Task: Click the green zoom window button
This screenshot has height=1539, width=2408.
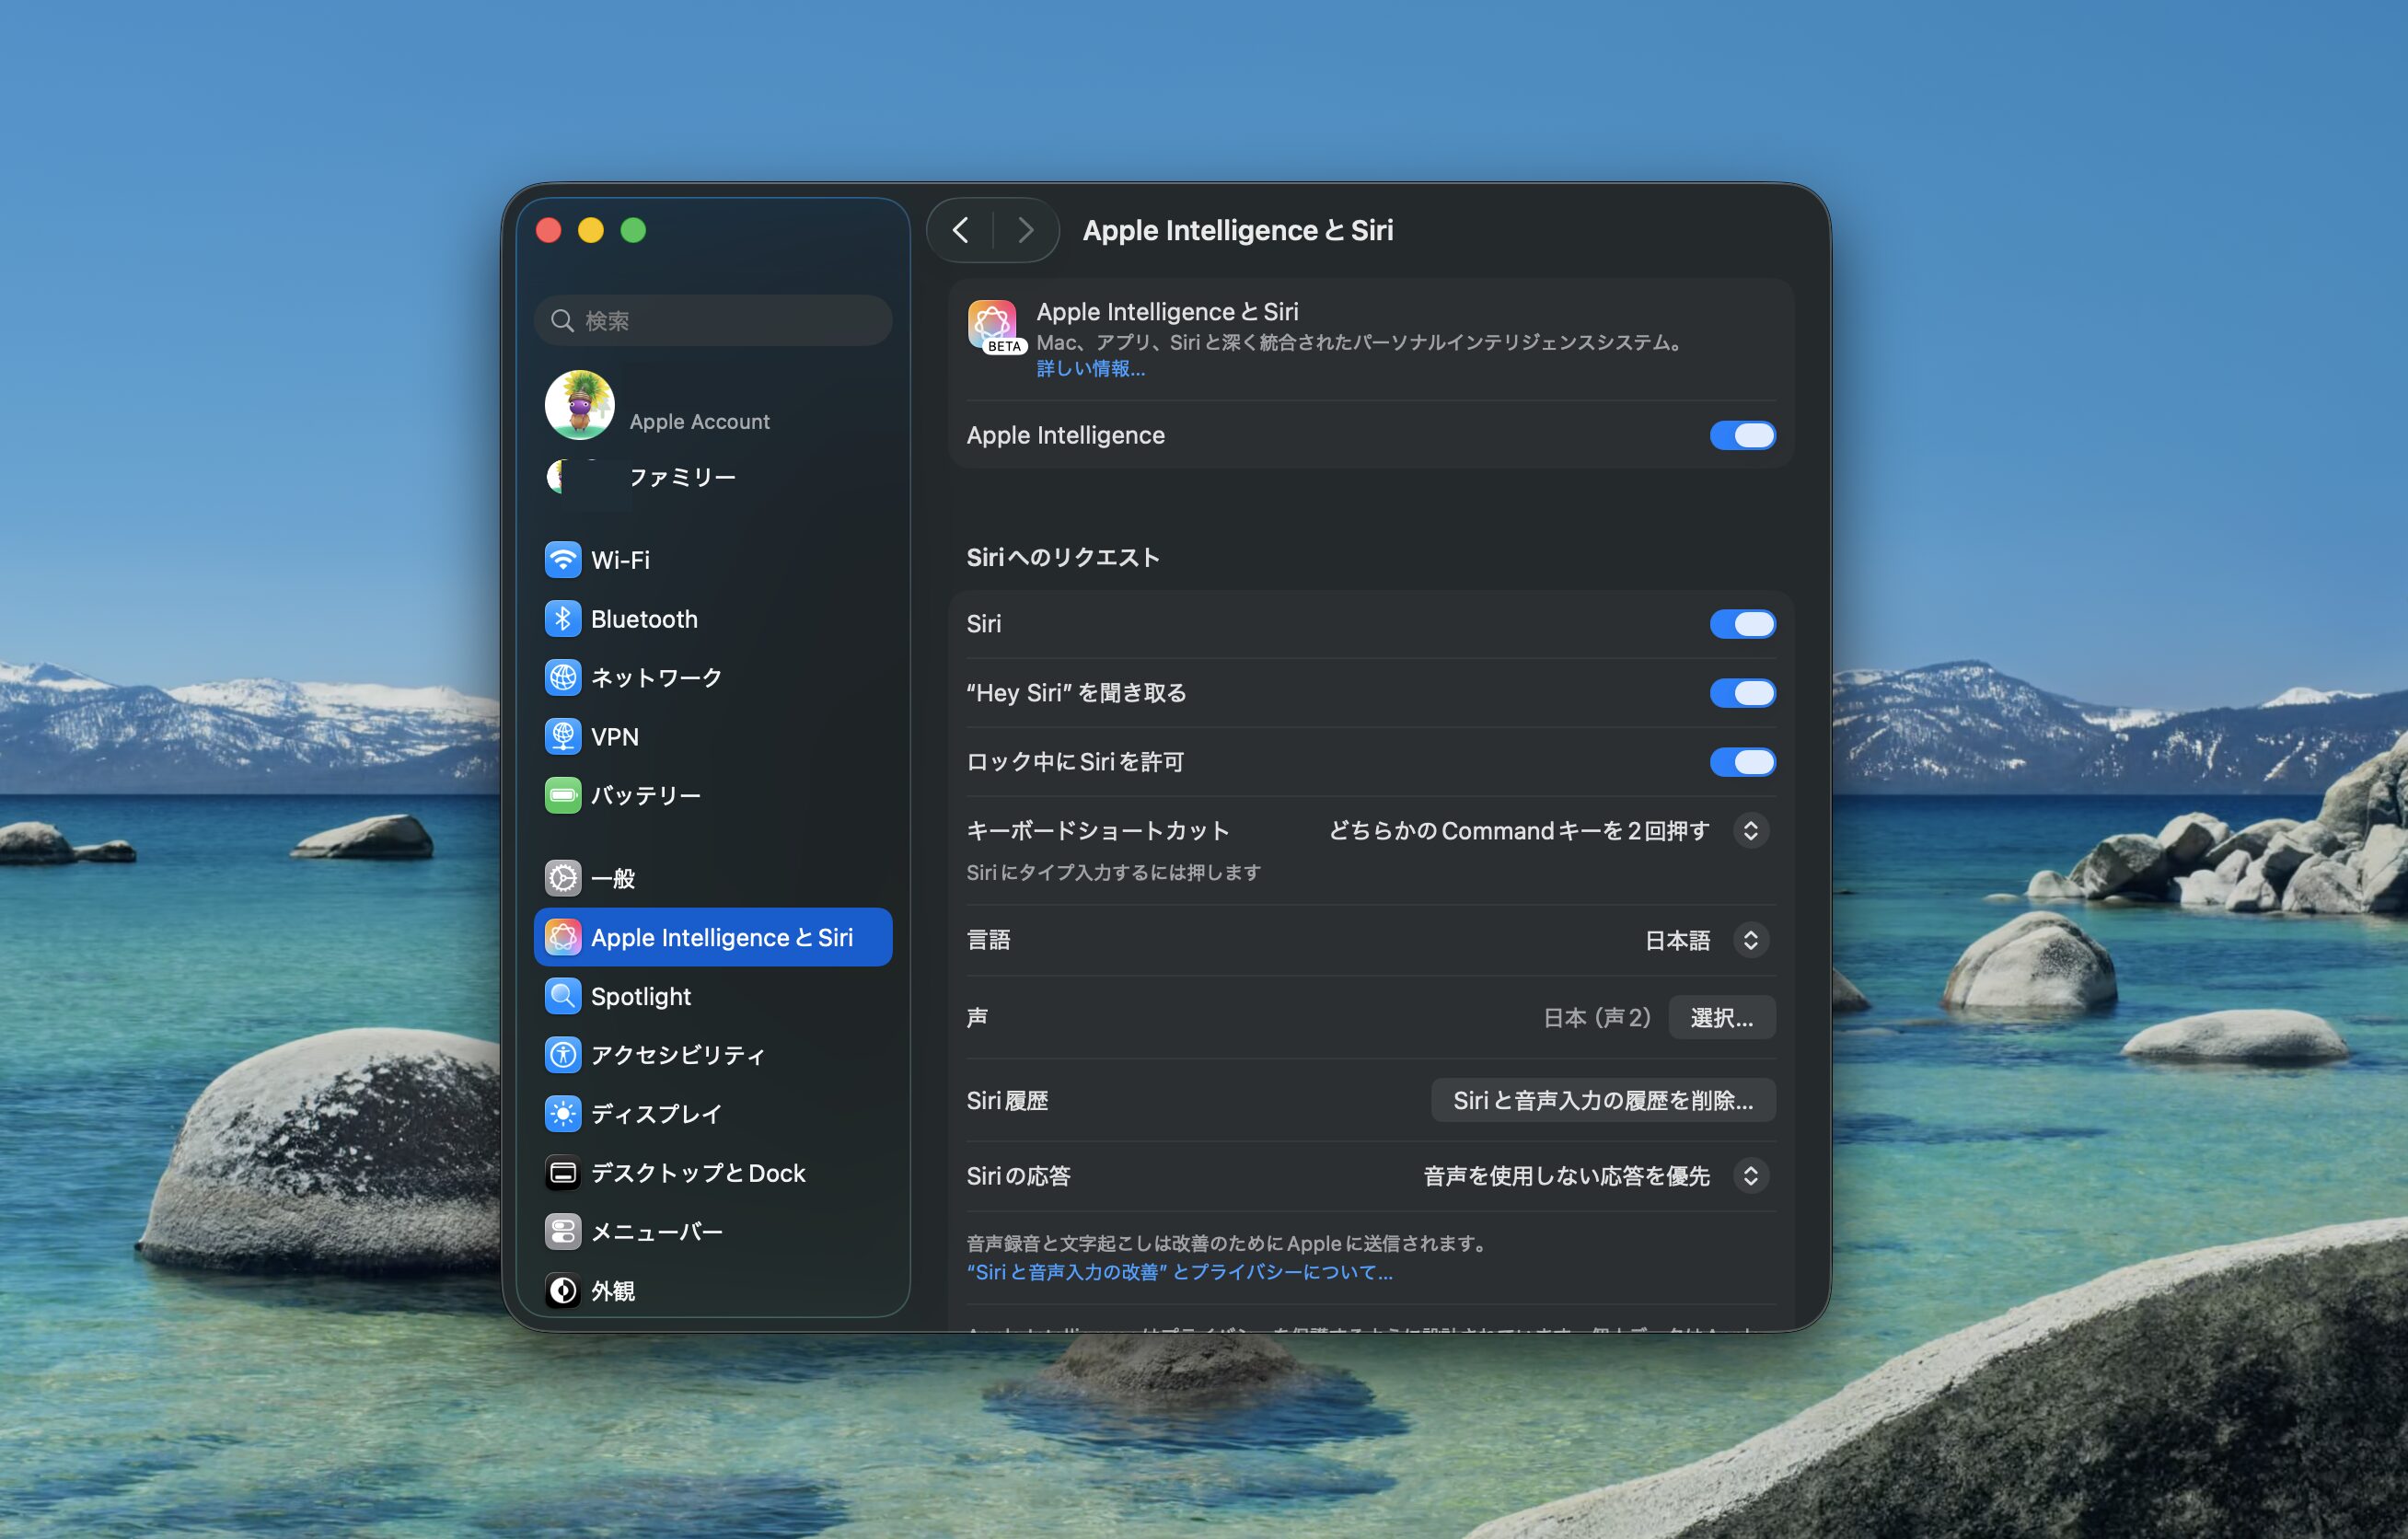Action: coord(633,231)
